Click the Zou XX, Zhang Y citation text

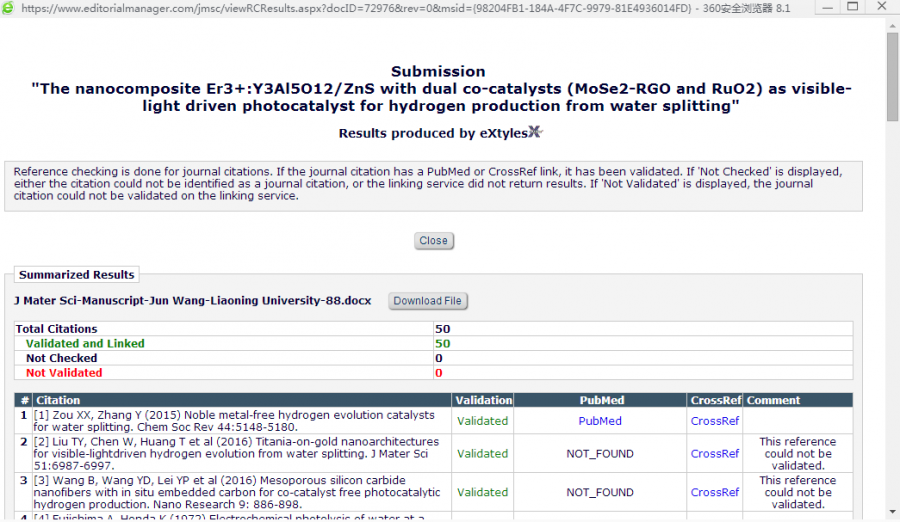(x=234, y=421)
